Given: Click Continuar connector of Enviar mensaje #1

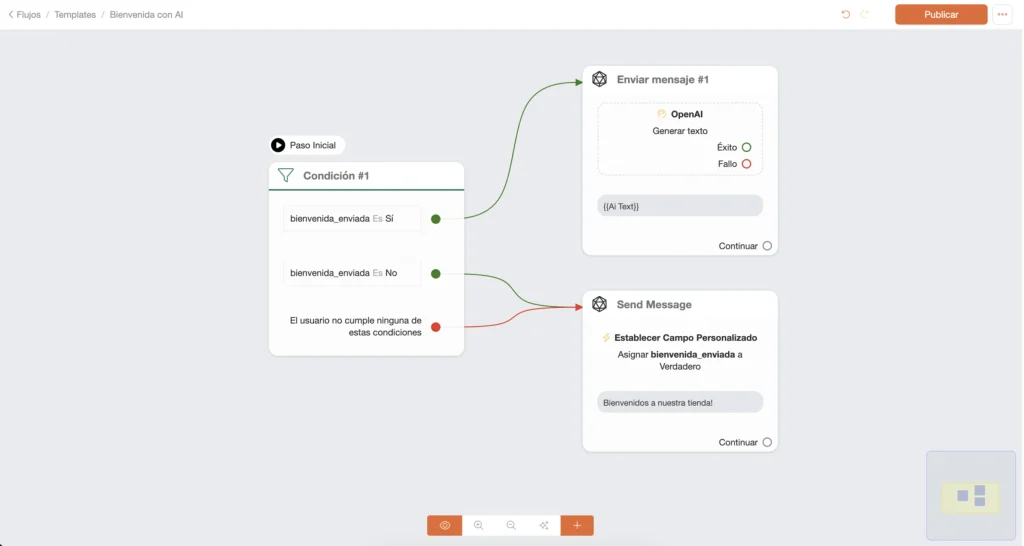Looking at the screenshot, I should [x=767, y=246].
